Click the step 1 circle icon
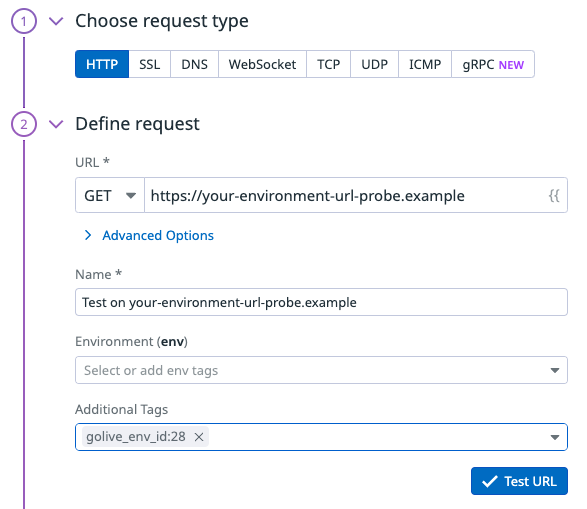Image resolution: width=587 pixels, height=509 pixels. pos(24,21)
